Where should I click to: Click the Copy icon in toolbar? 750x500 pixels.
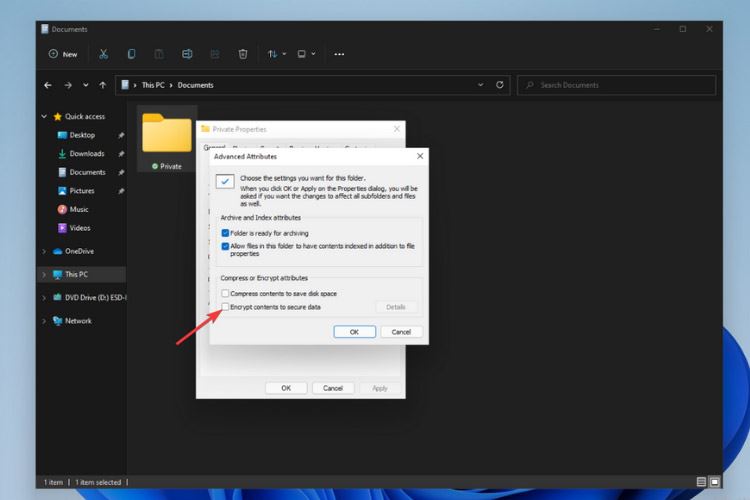[131, 54]
